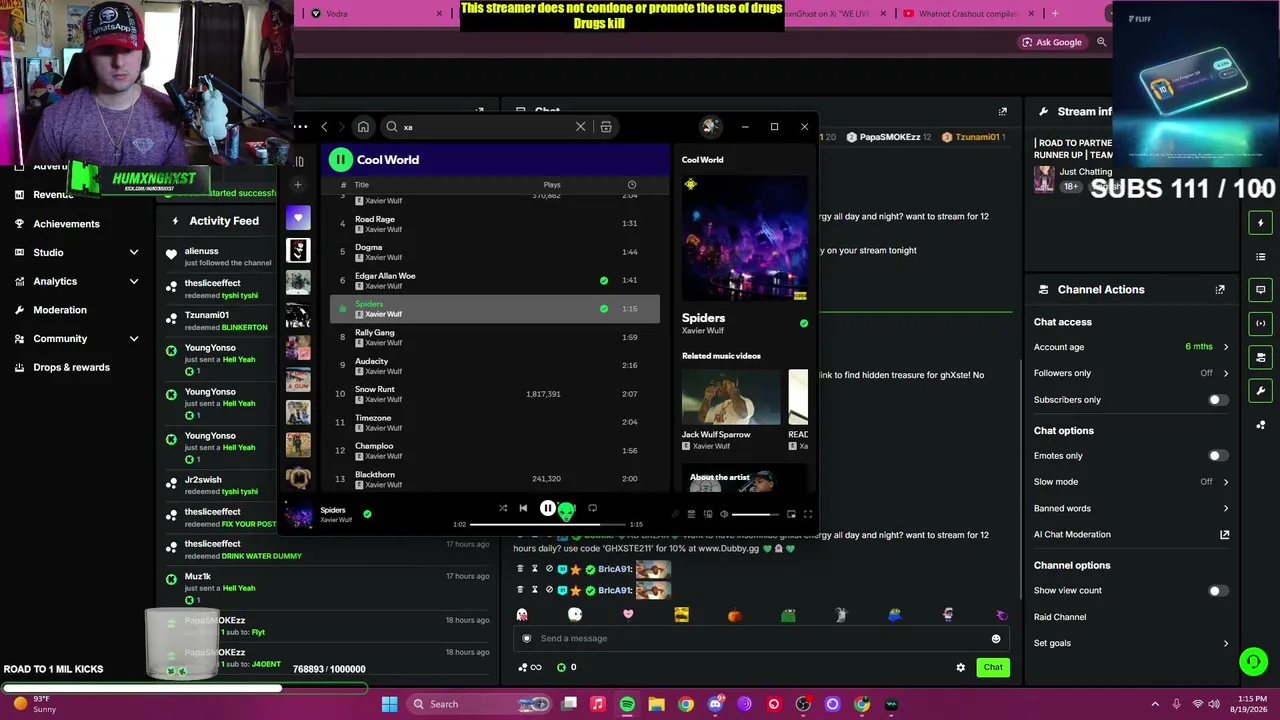Viewport: 1280px width, 720px height.
Task: Open Slow mode options
Action: click(x=1131, y=482)
